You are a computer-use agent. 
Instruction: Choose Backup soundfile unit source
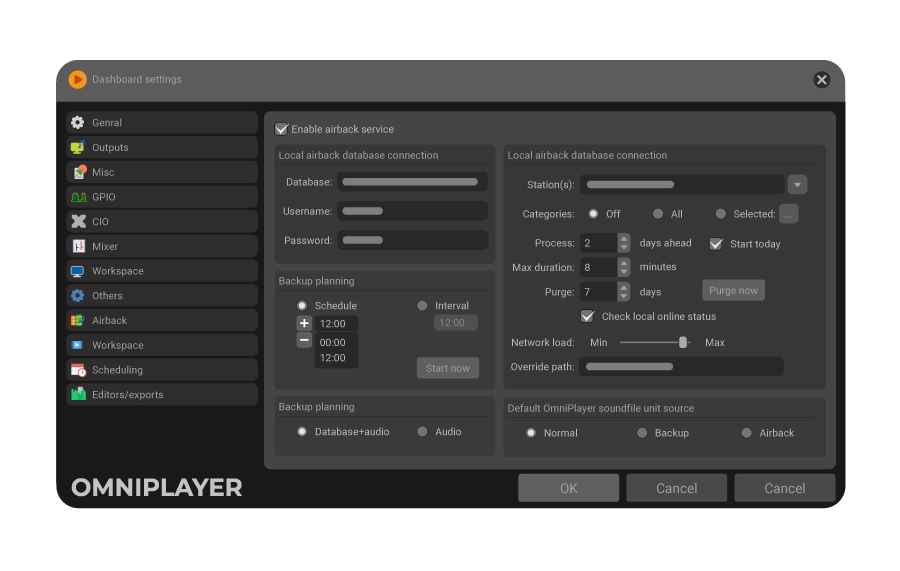pyautogui.click(x=642, y=433)
